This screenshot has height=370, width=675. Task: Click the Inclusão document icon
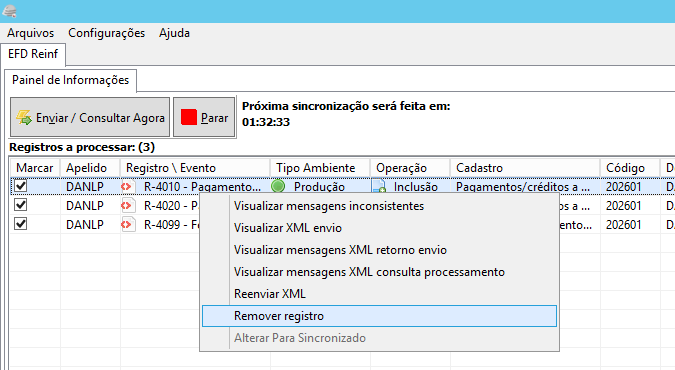point(379,187)
